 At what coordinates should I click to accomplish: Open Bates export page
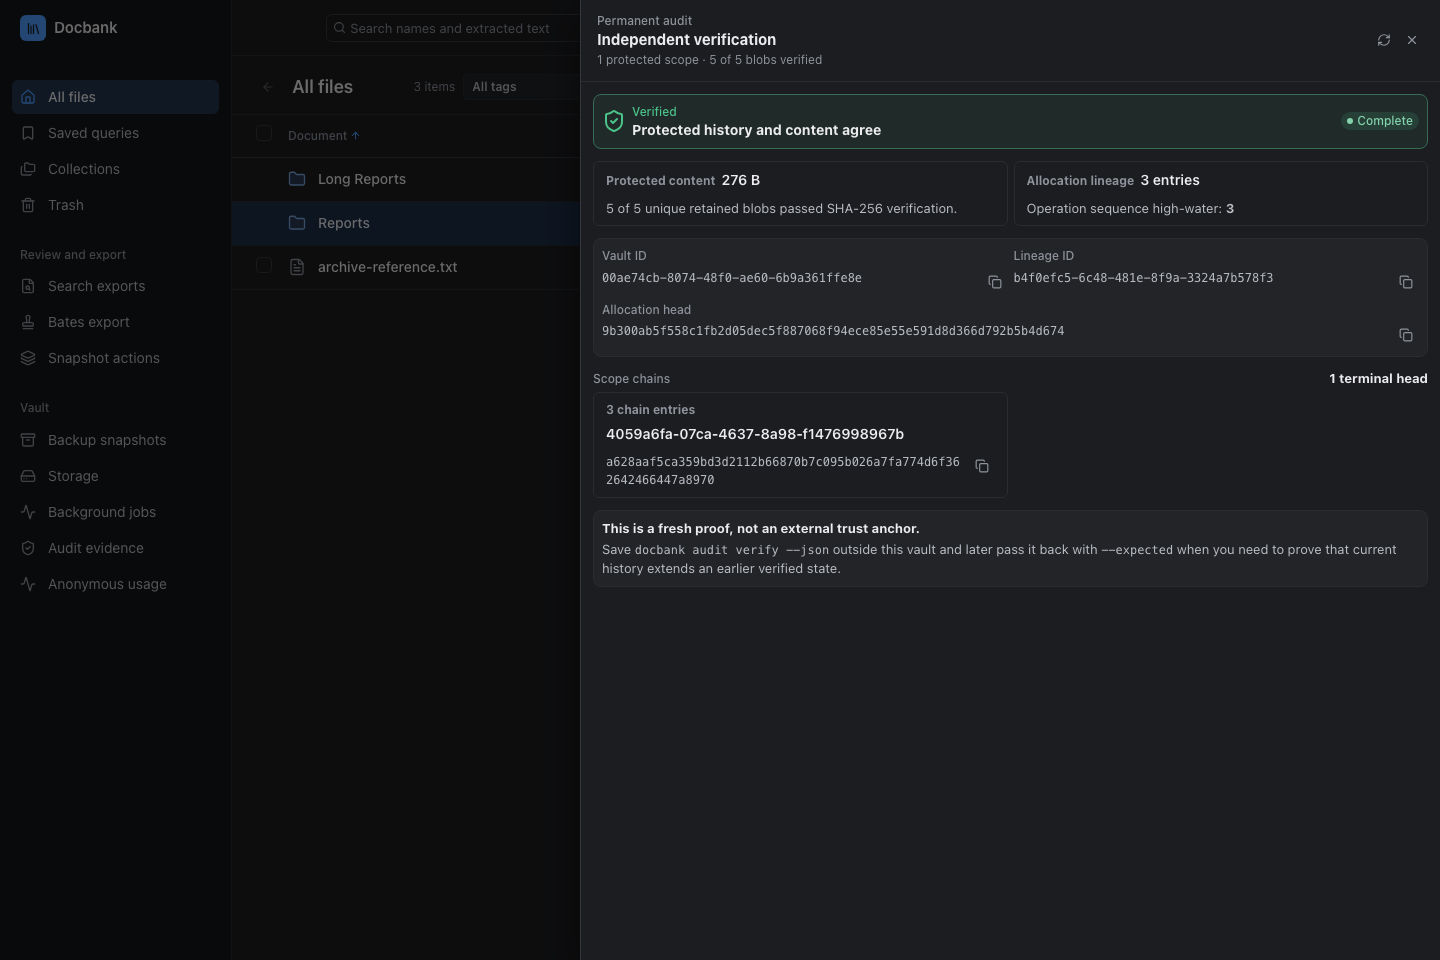click(115, 322)
